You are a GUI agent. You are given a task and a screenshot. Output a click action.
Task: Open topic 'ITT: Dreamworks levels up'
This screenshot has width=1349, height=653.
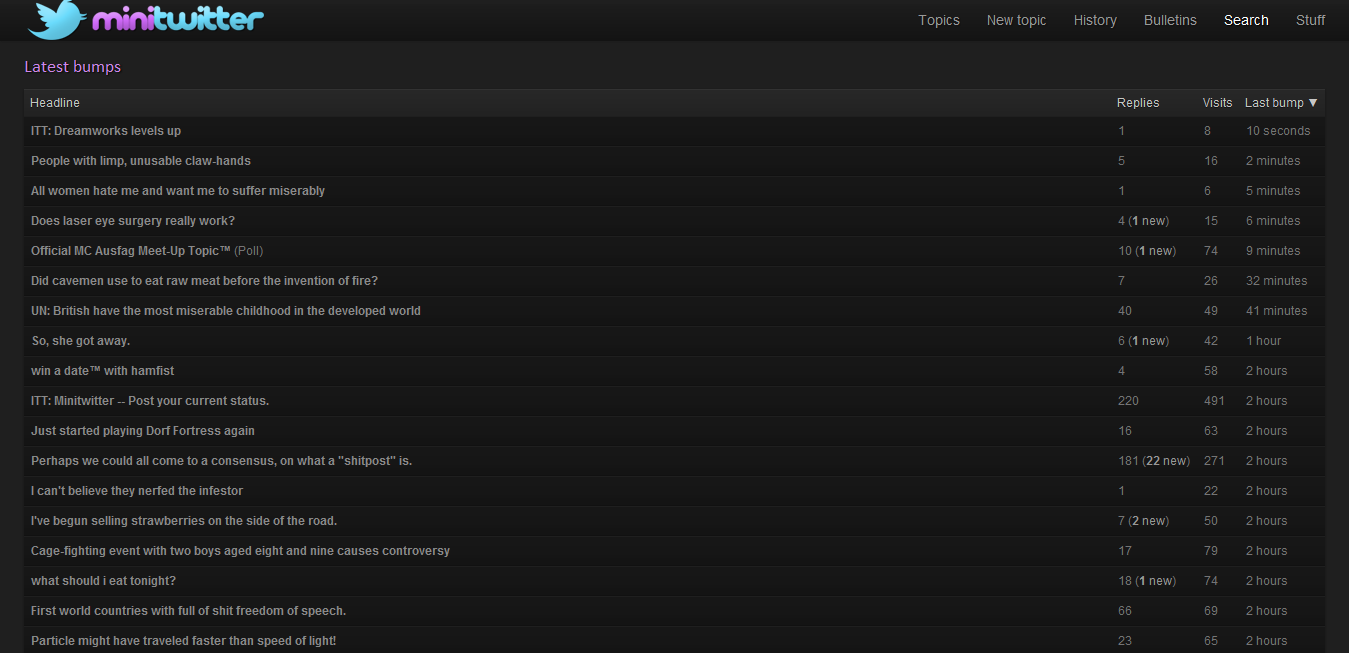pyautogui.click(x=106, y=131)
